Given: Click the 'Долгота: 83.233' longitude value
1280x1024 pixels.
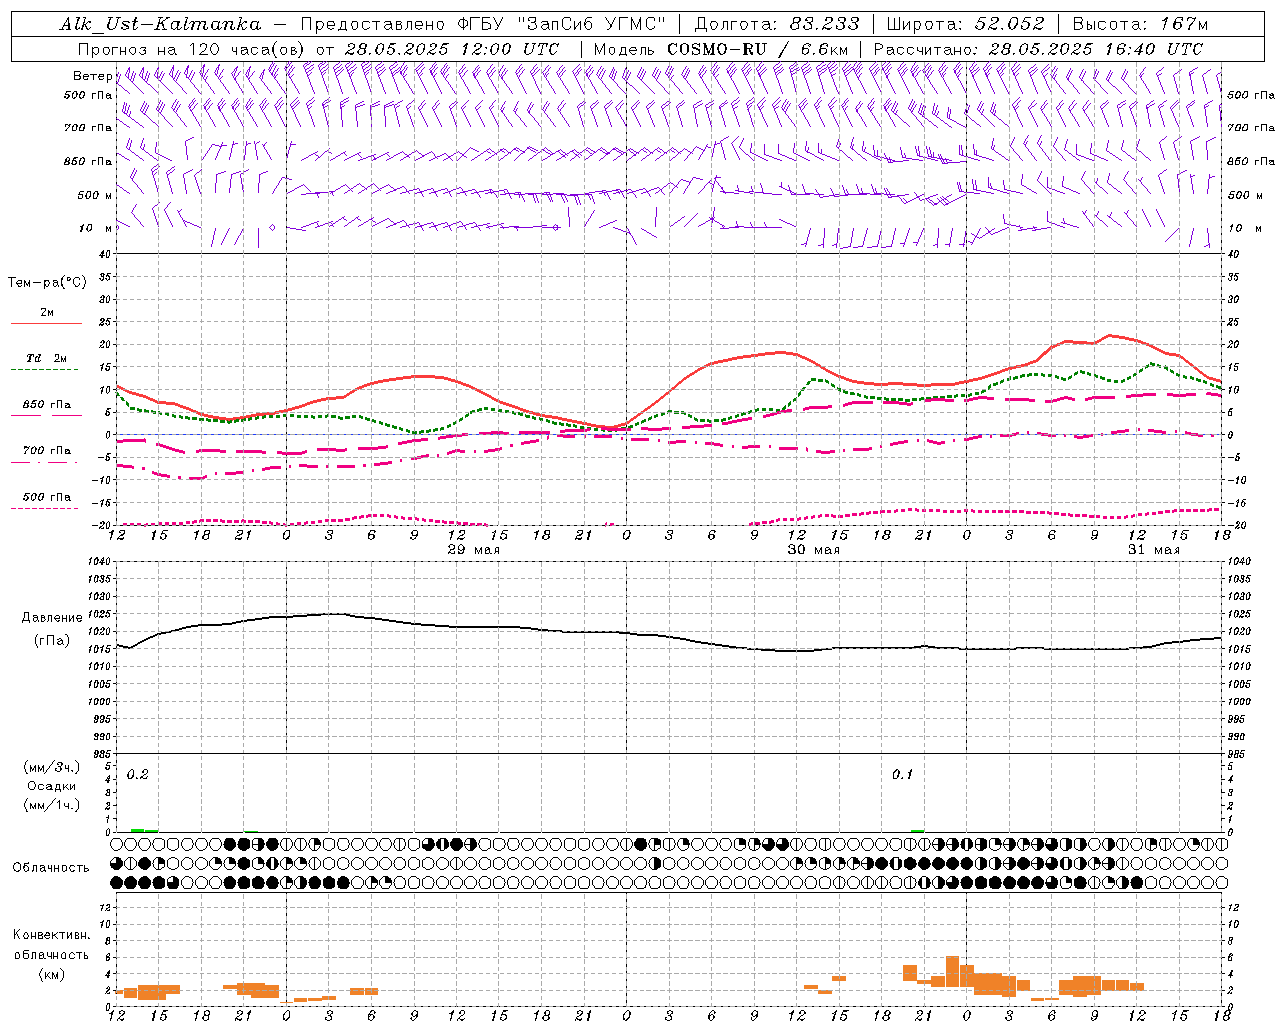Looking at the screenshot, I should [777, 24].
